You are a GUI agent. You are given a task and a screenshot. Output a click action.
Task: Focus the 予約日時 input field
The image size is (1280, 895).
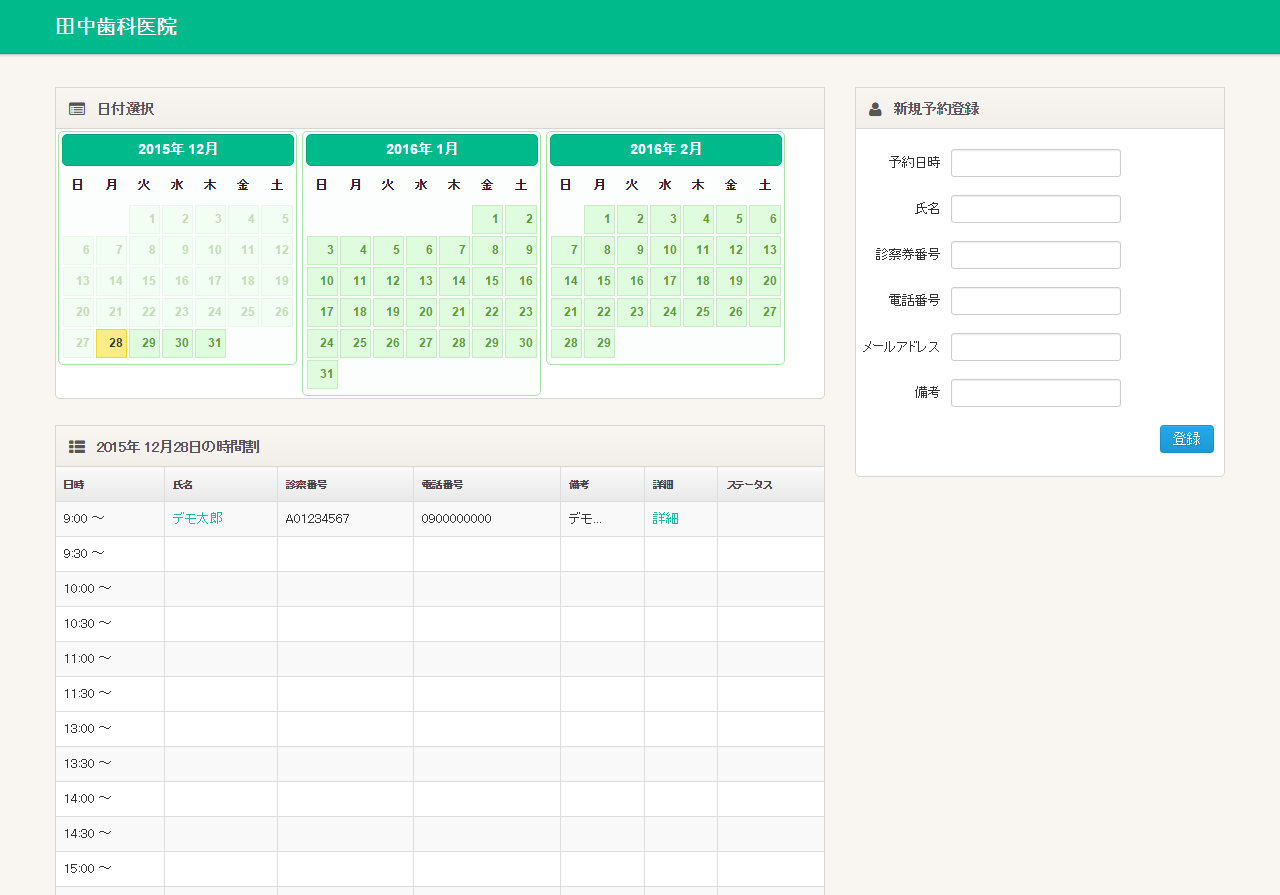(x=1035, y=163)
